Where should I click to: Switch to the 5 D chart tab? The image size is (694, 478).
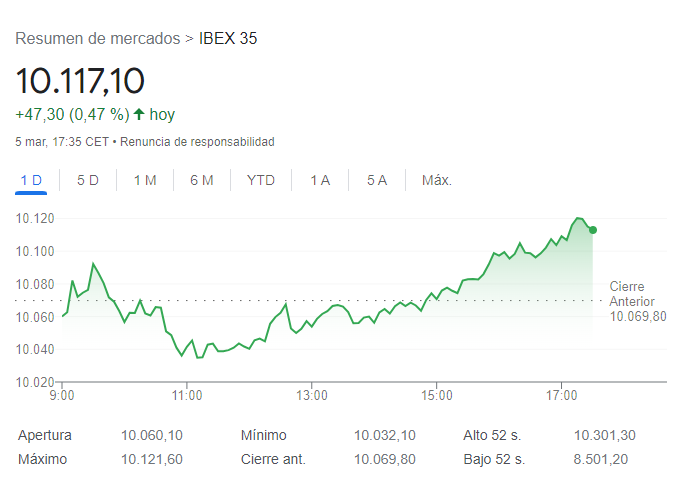[88, 180]
